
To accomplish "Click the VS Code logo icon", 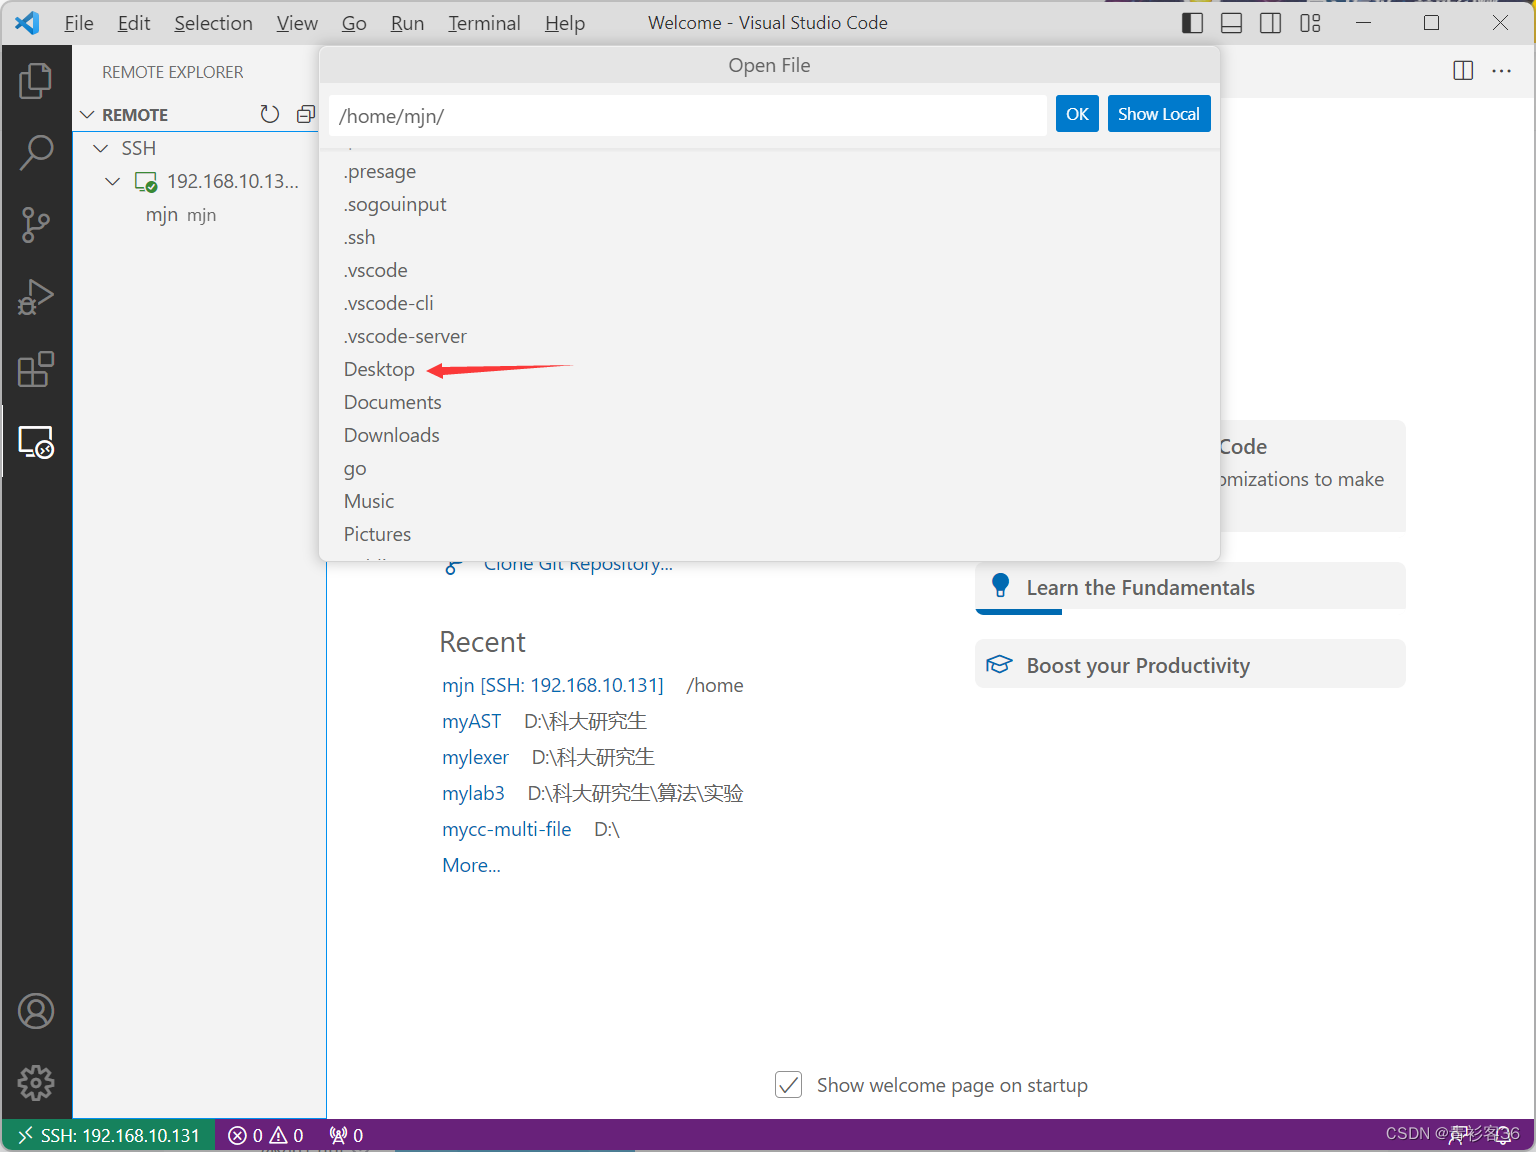I will click(x=28, y=22).
